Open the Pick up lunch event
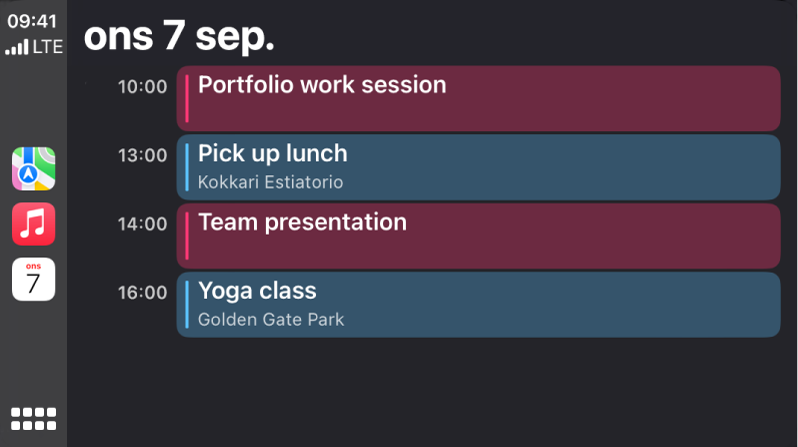 478,167
